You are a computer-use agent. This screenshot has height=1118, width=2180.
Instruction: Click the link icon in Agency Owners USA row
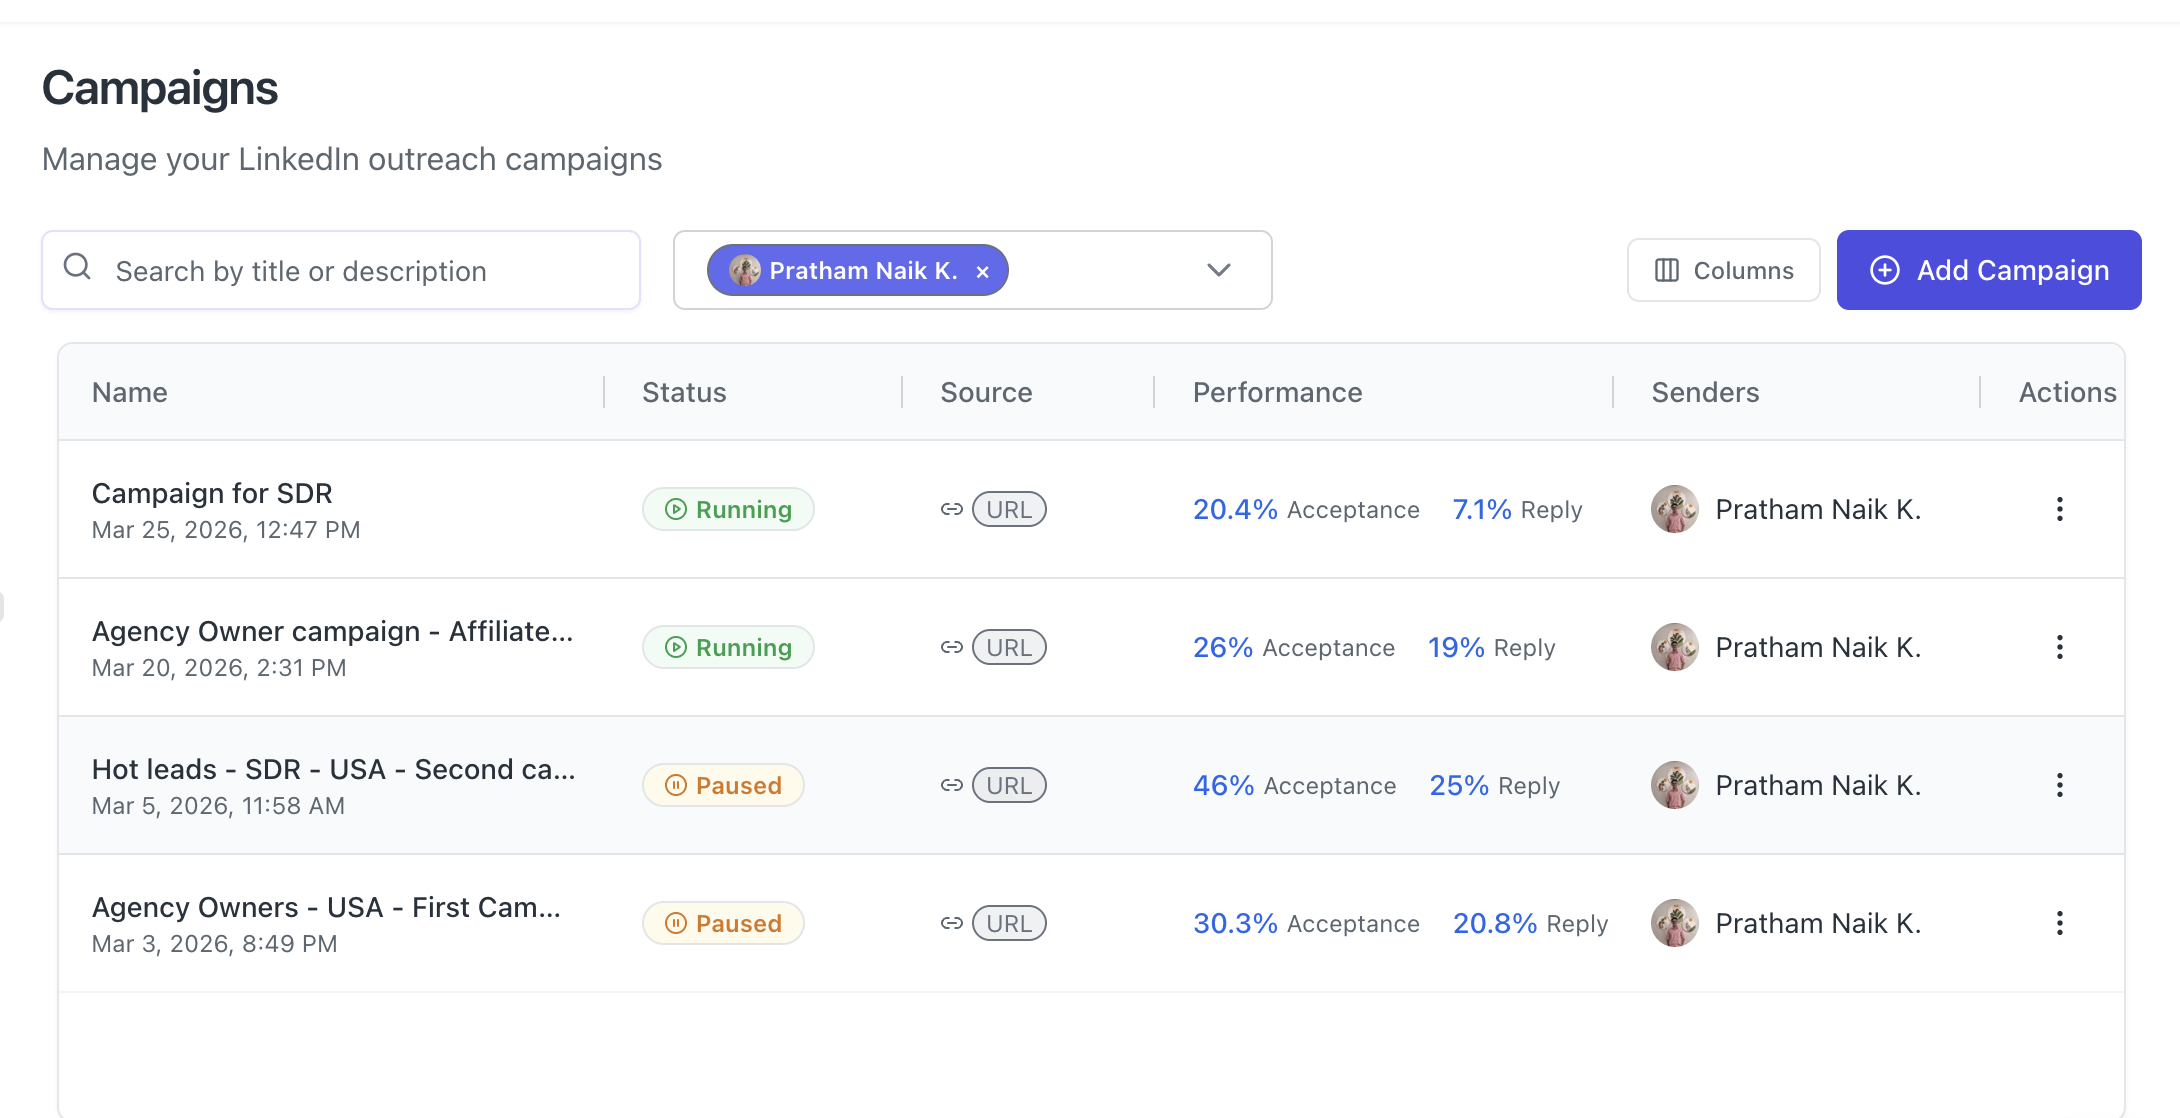(x=951, y=923)
